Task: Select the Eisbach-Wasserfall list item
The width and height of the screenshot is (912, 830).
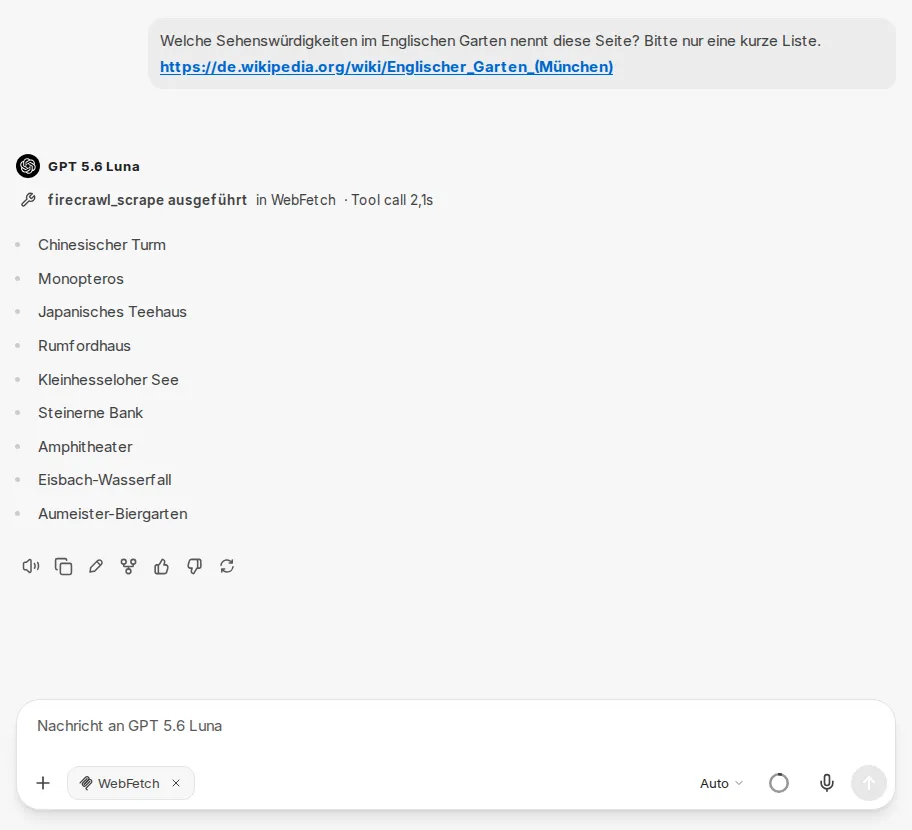Action: click(105, 480)
